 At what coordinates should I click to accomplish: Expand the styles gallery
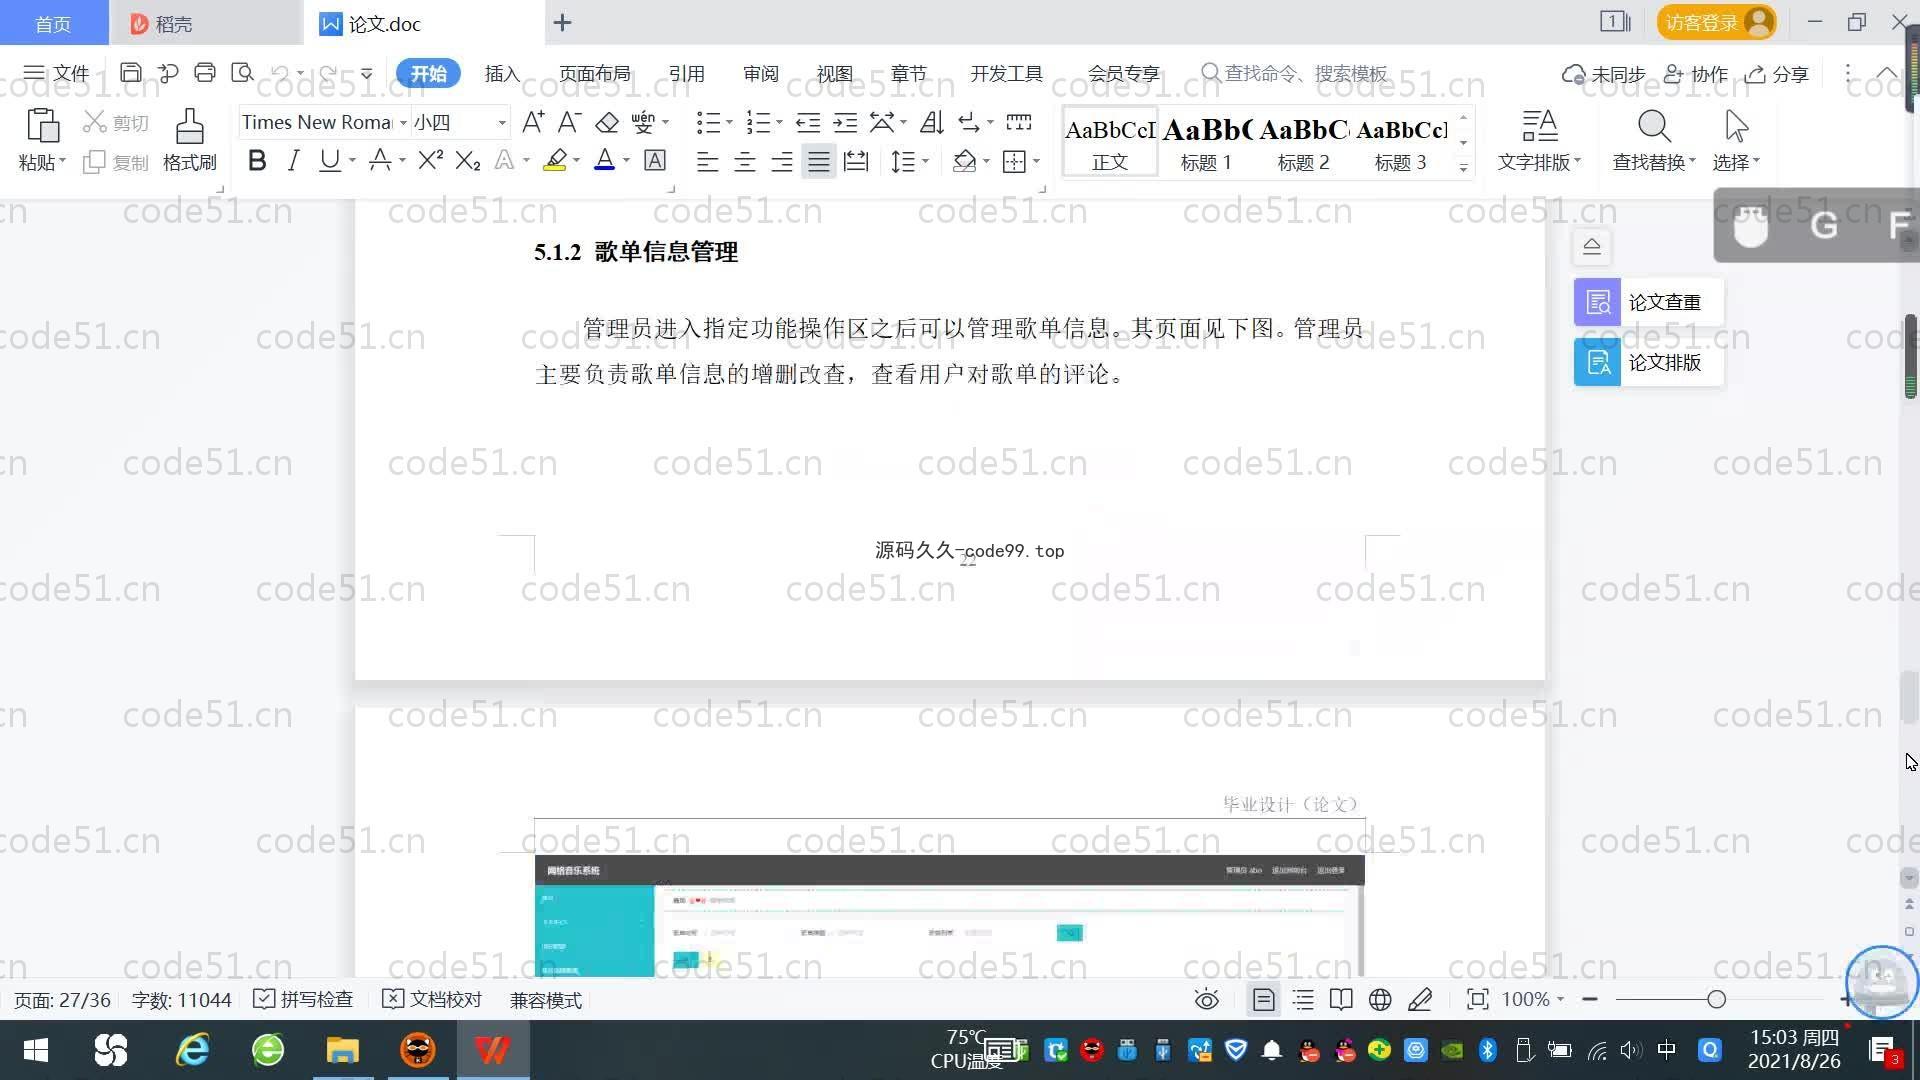coord(1463,167)
